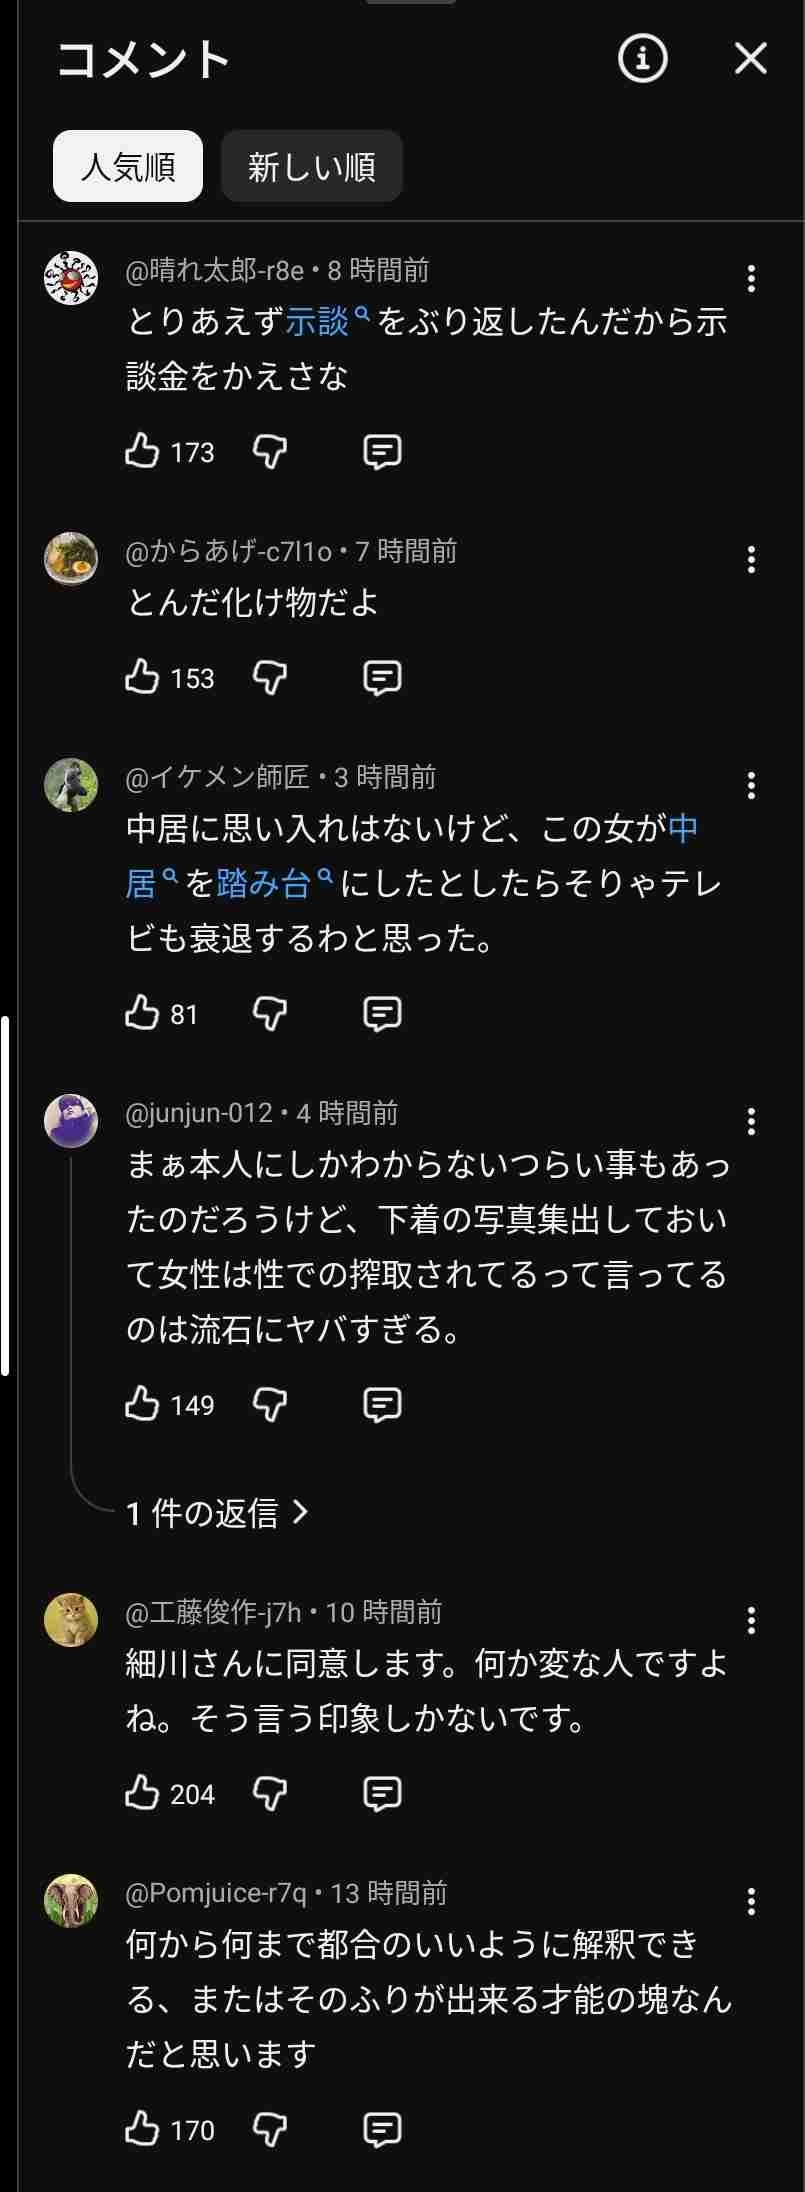
Task: Open options menu for @イケメン師匠's comment
Action: point(751,785)
